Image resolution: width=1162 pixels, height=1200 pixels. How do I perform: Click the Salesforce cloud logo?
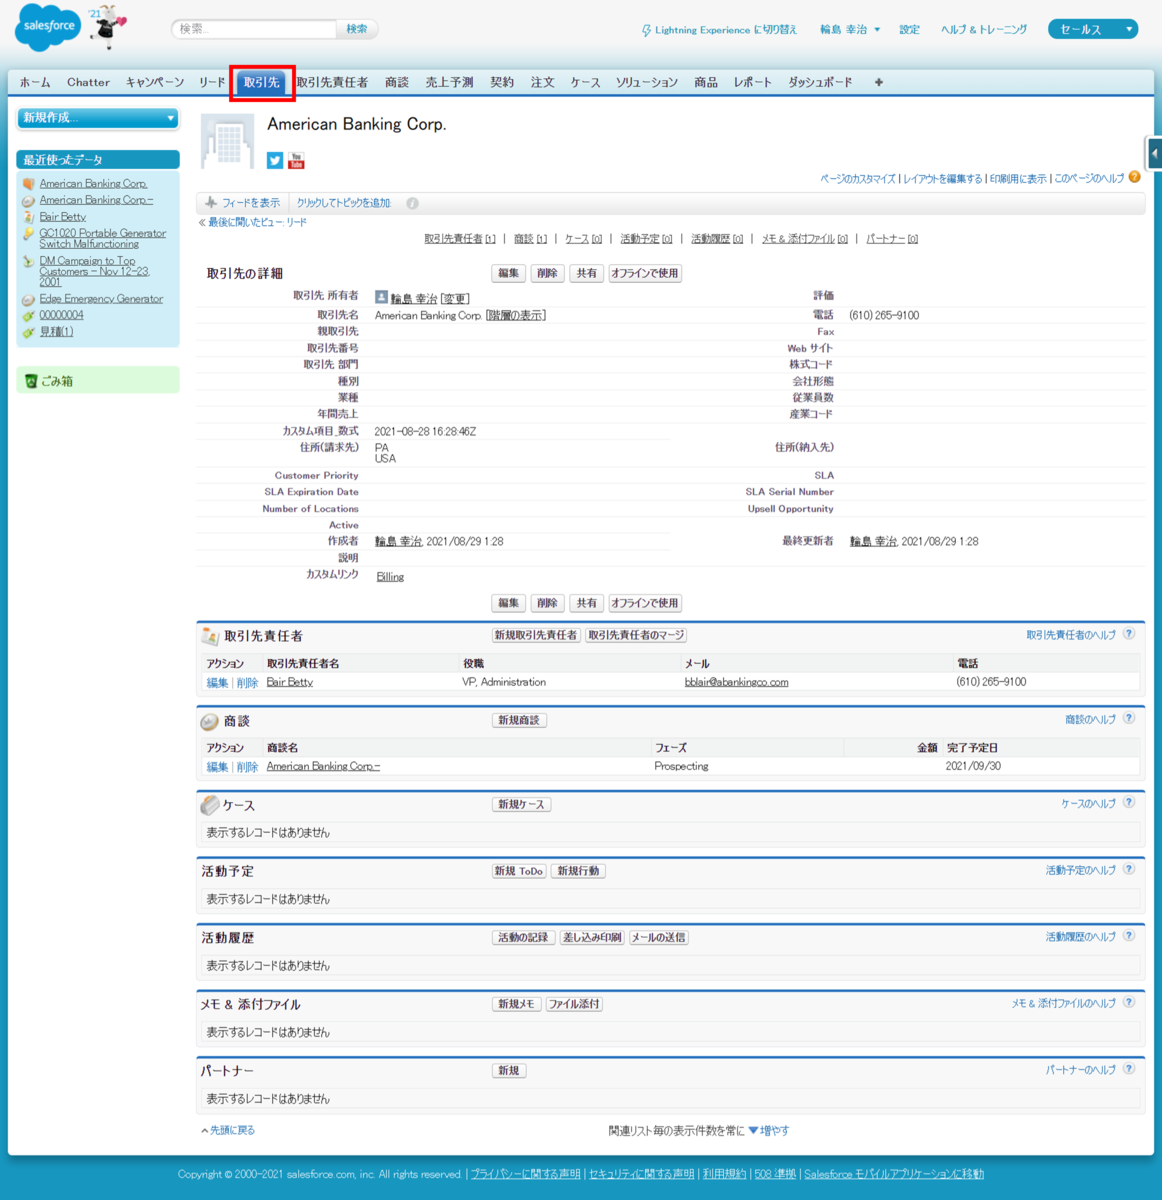tap(46, 28)
